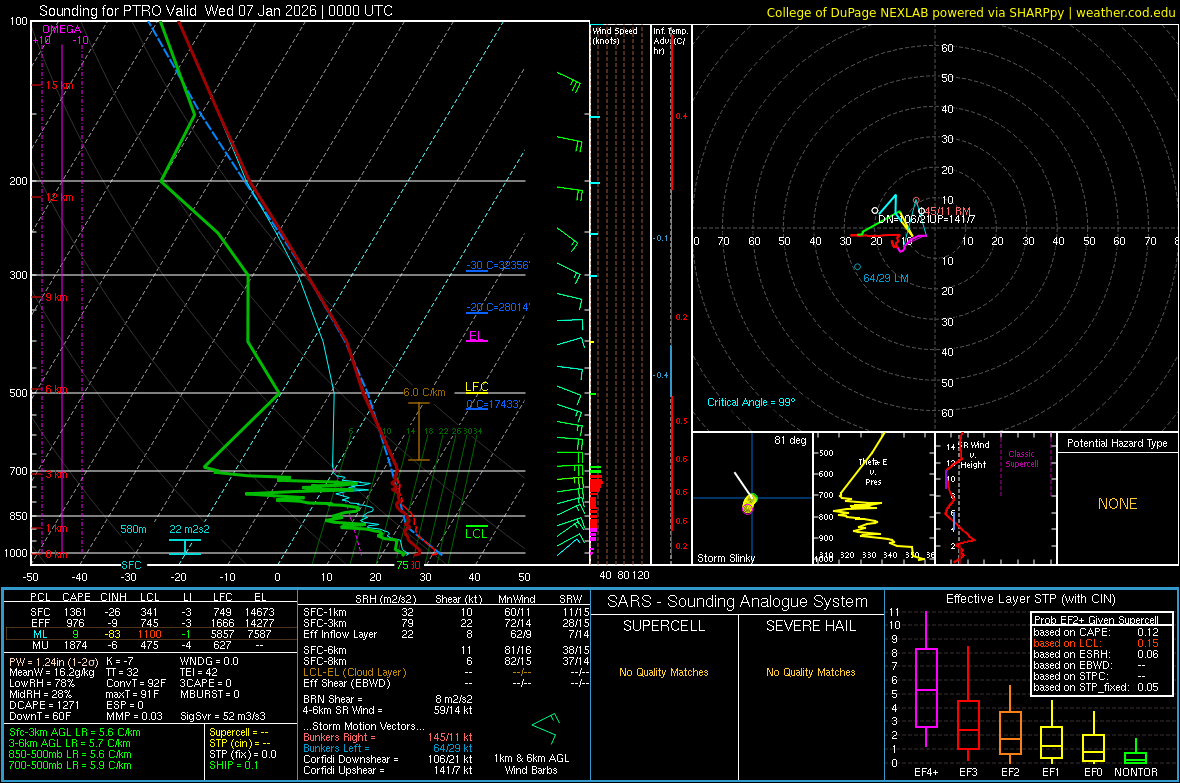Click the magenta EL level label
1180x783 pixels.
(x=476, y=336)
